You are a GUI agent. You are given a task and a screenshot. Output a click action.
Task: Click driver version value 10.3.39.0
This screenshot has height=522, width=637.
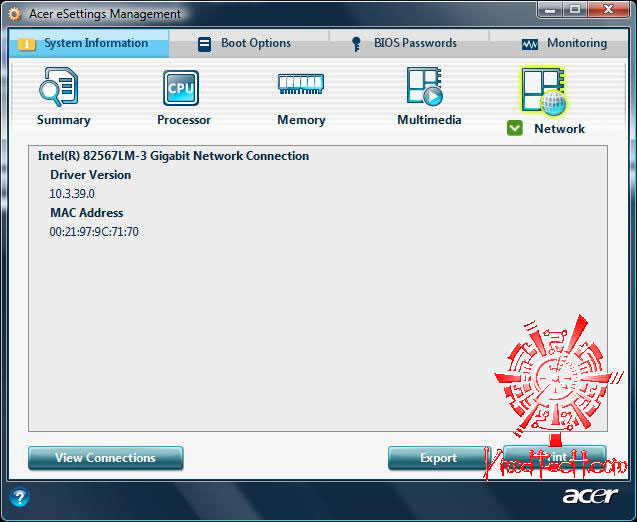click(x=72, y=194)
